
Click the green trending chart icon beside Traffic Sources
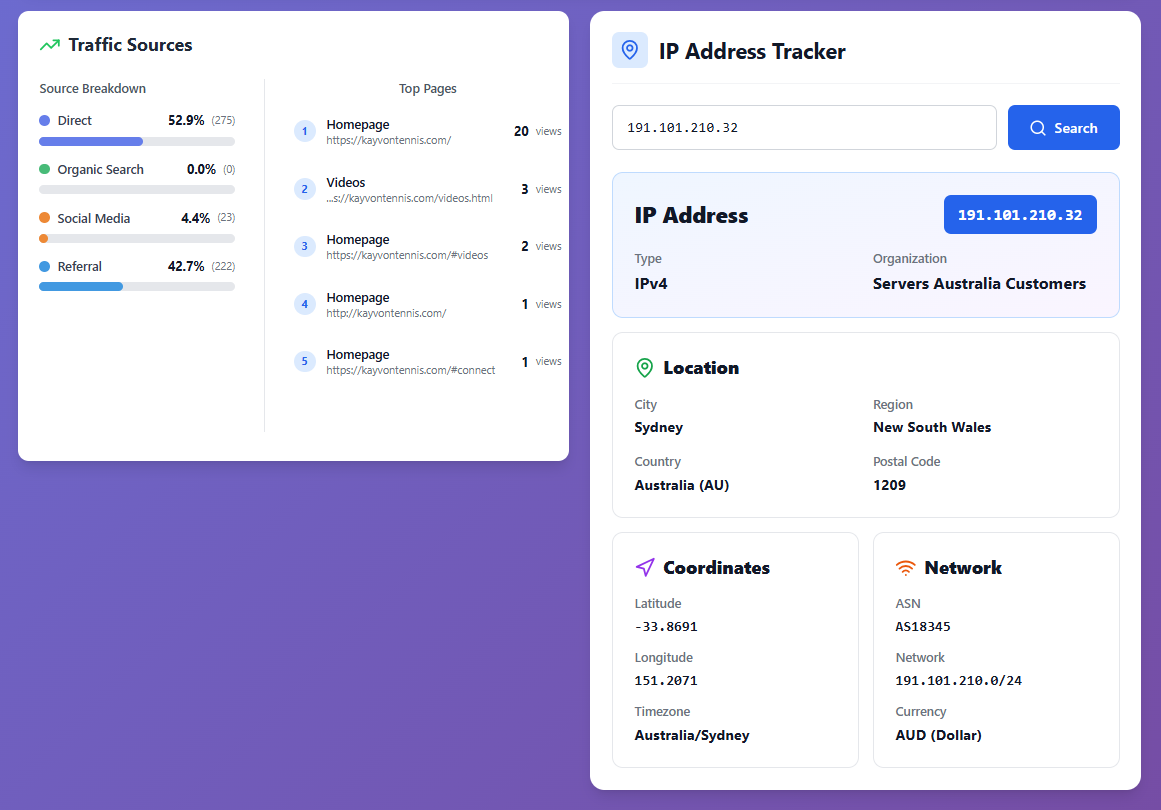point(49,44)
